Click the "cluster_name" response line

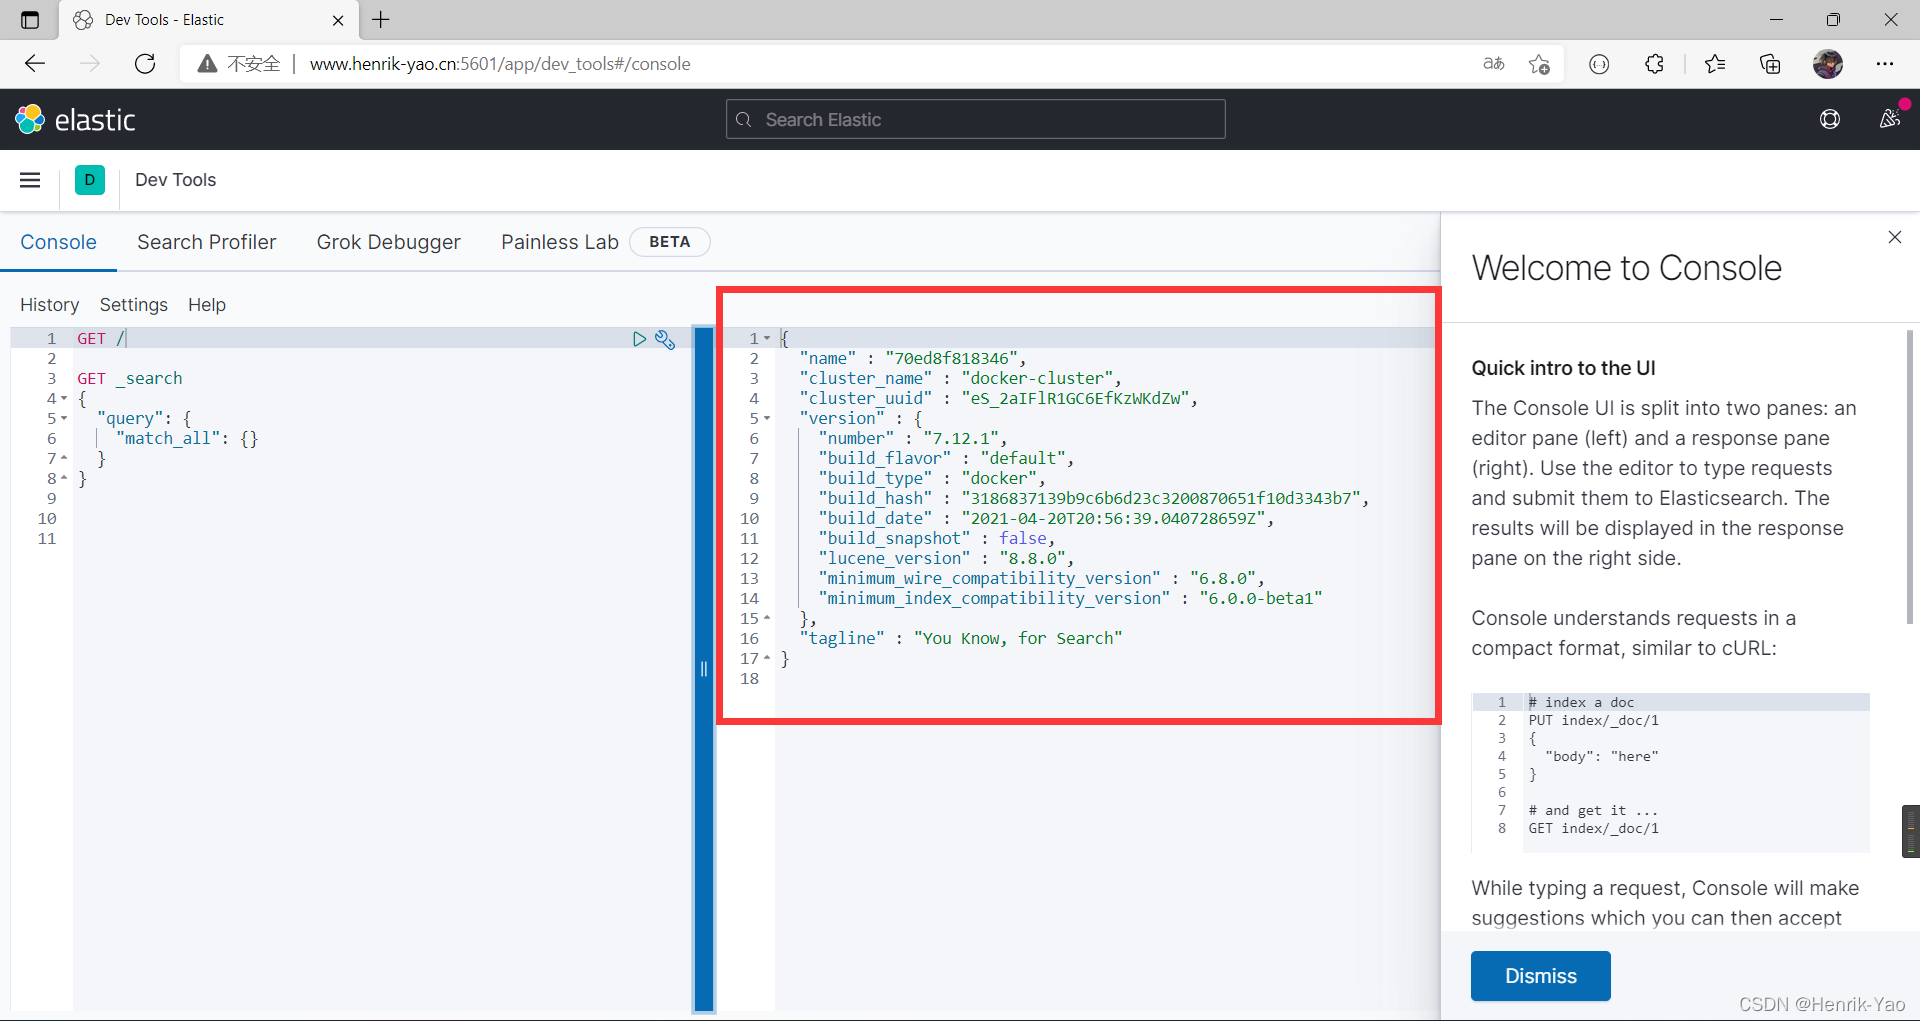[960, 379]
